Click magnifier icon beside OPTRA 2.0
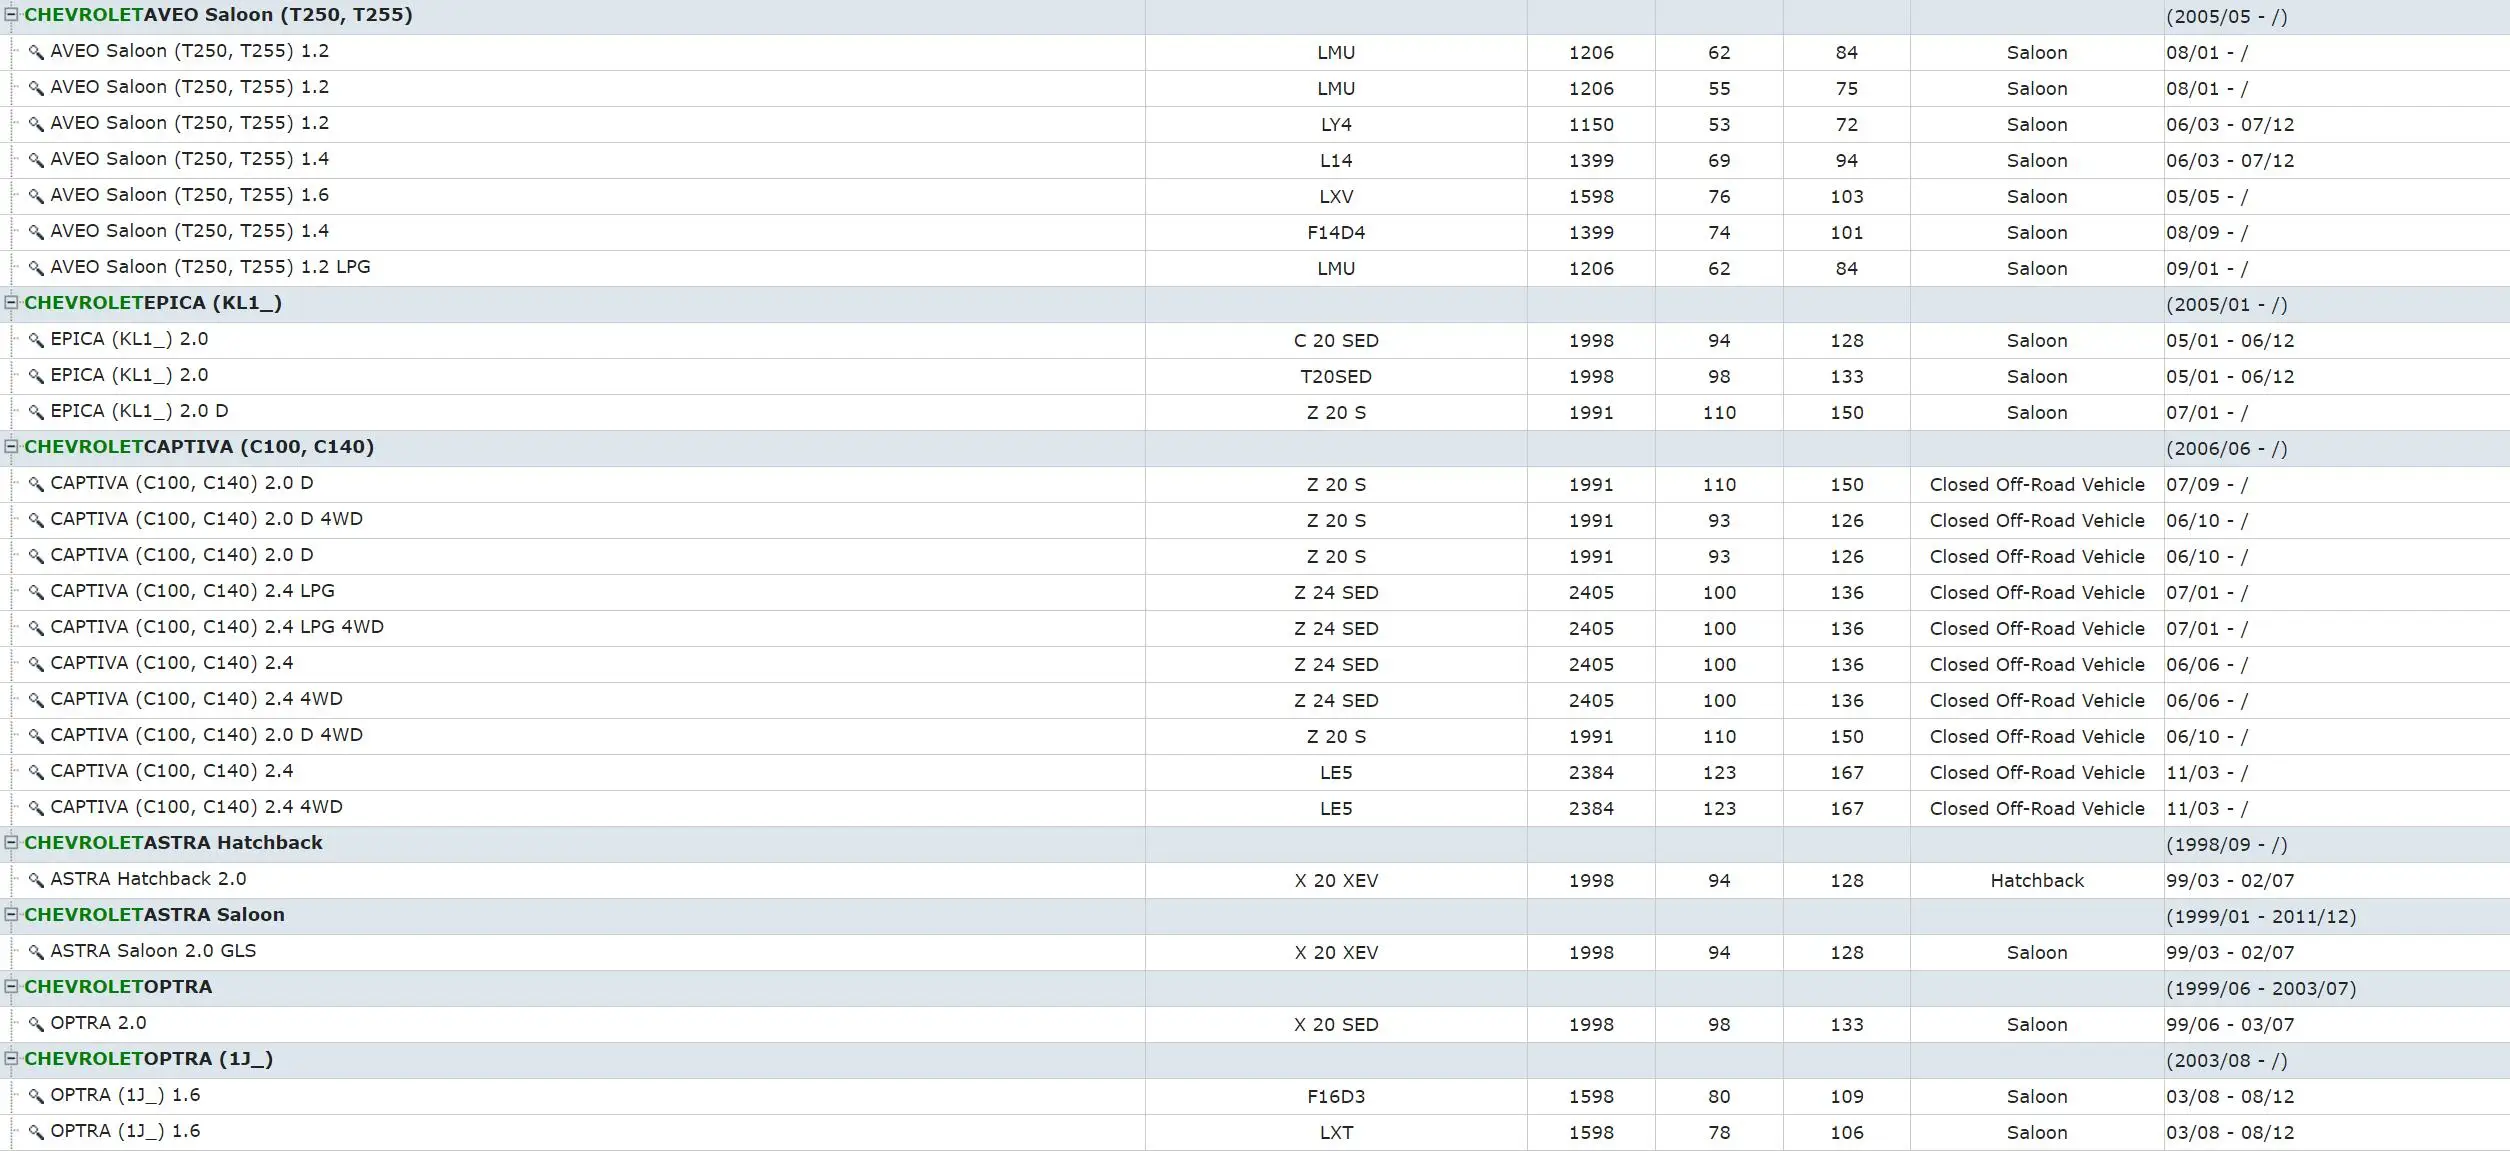 (x=36, y=1024)
